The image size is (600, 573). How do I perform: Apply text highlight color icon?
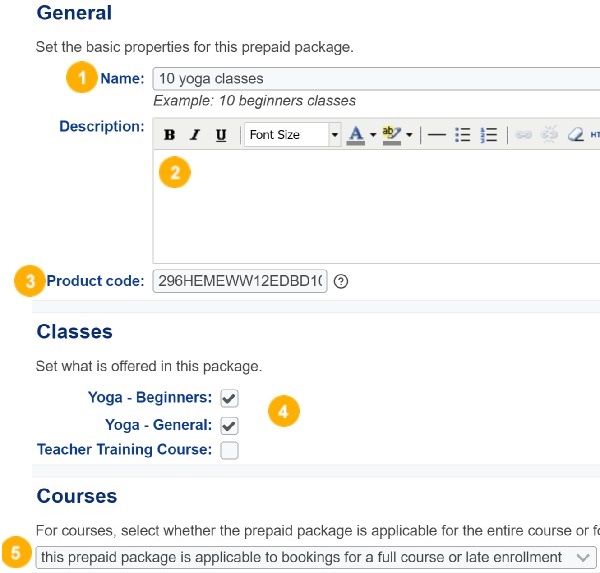pyautogui.click(x=391, y=135)
